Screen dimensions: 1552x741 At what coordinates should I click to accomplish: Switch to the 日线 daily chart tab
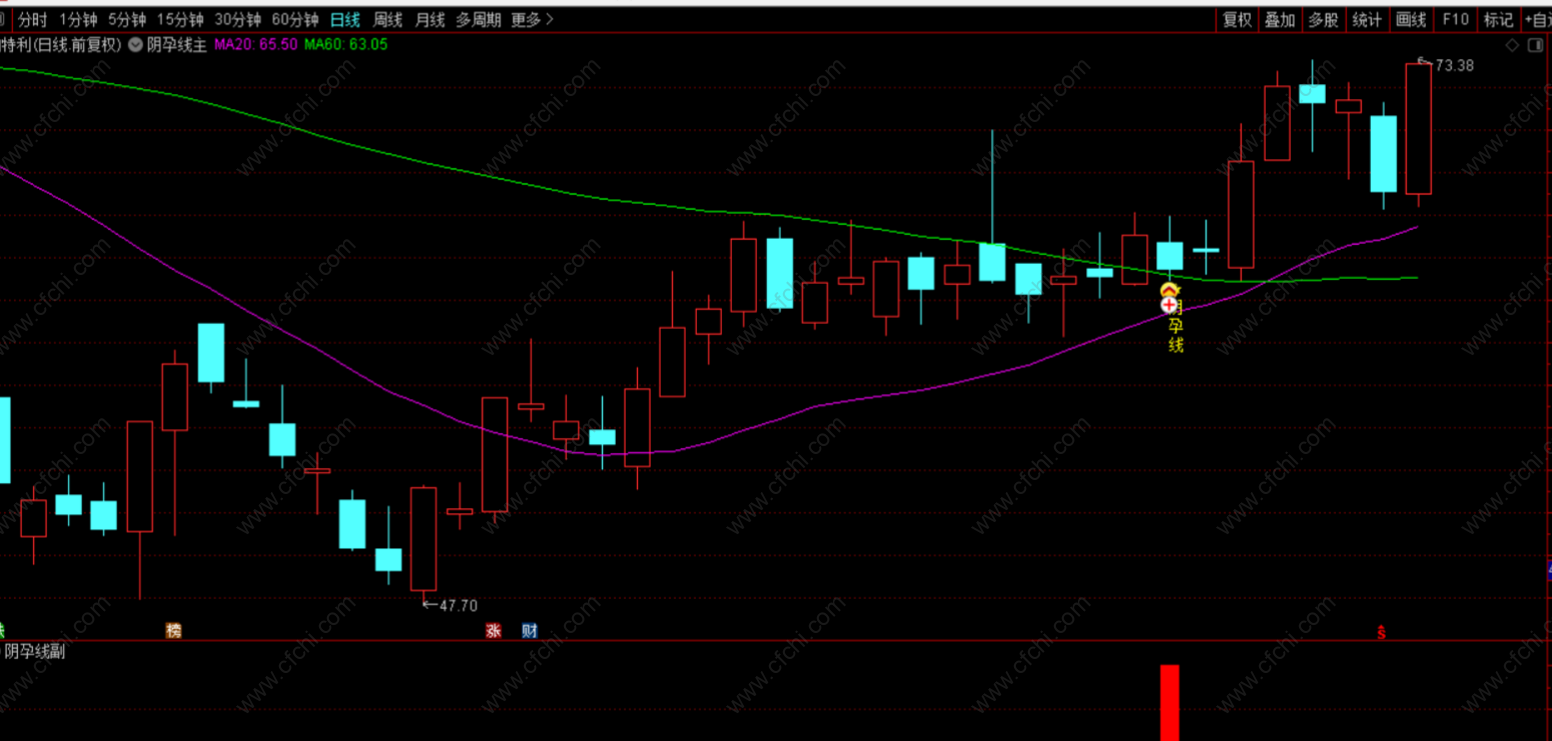(x=345, y=19)
